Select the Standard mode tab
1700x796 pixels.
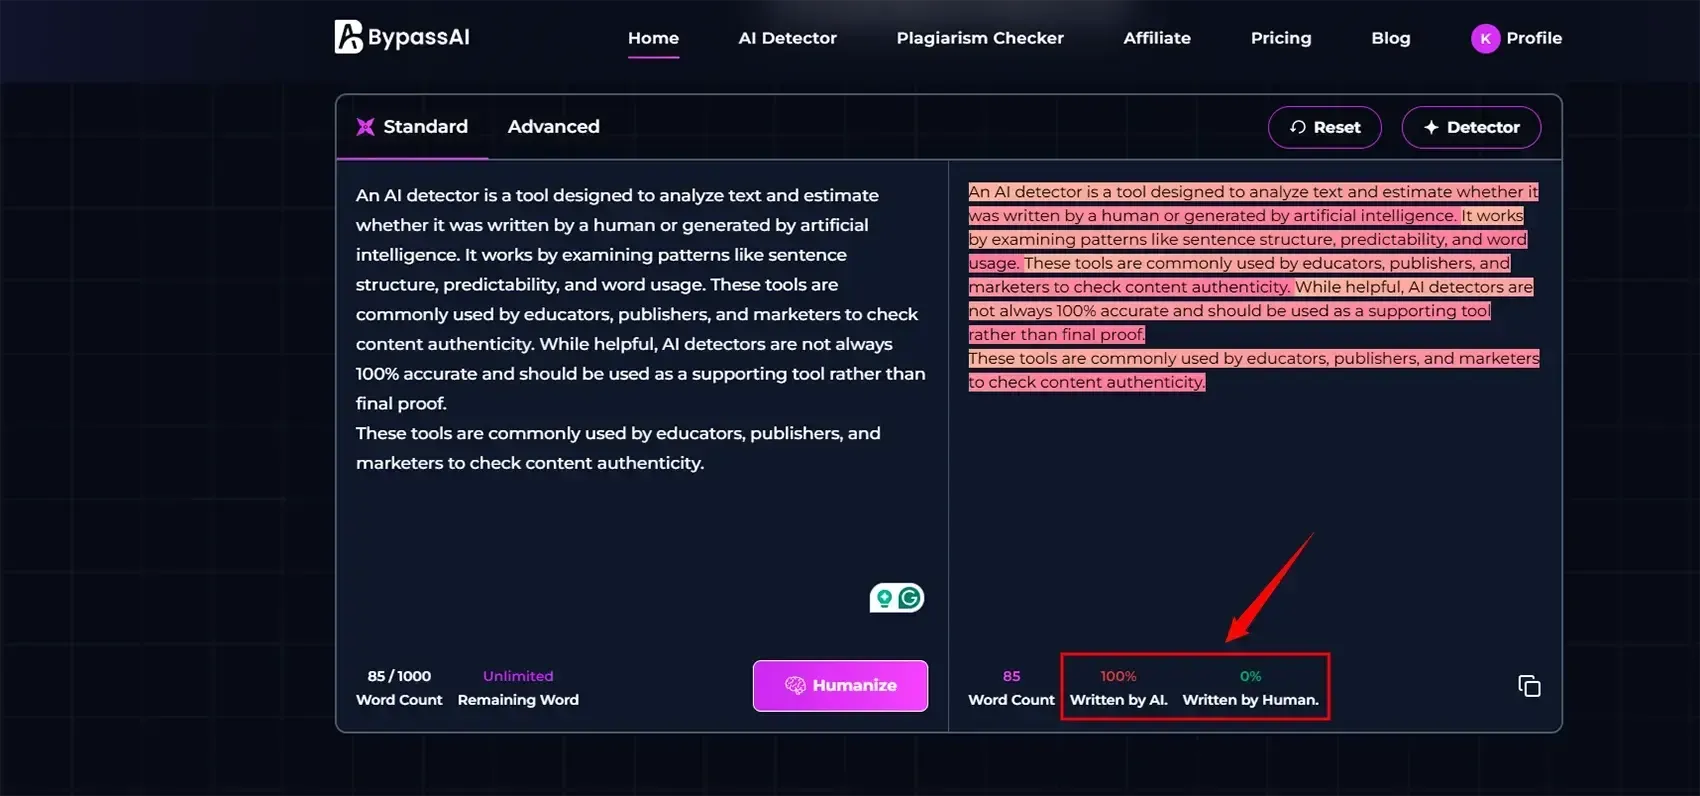pos(412,127)
